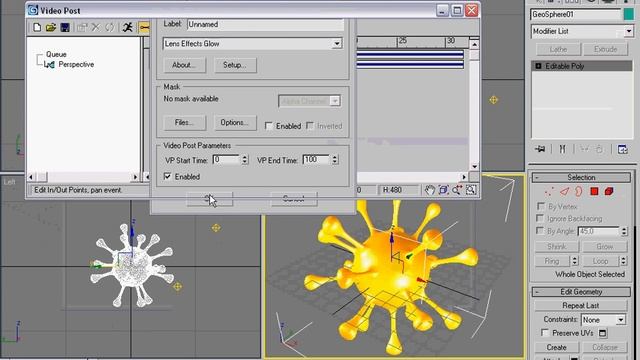Click queue pane horizontal scrollbar left arrow
The image size is (640, 360).
coord(31,177)
